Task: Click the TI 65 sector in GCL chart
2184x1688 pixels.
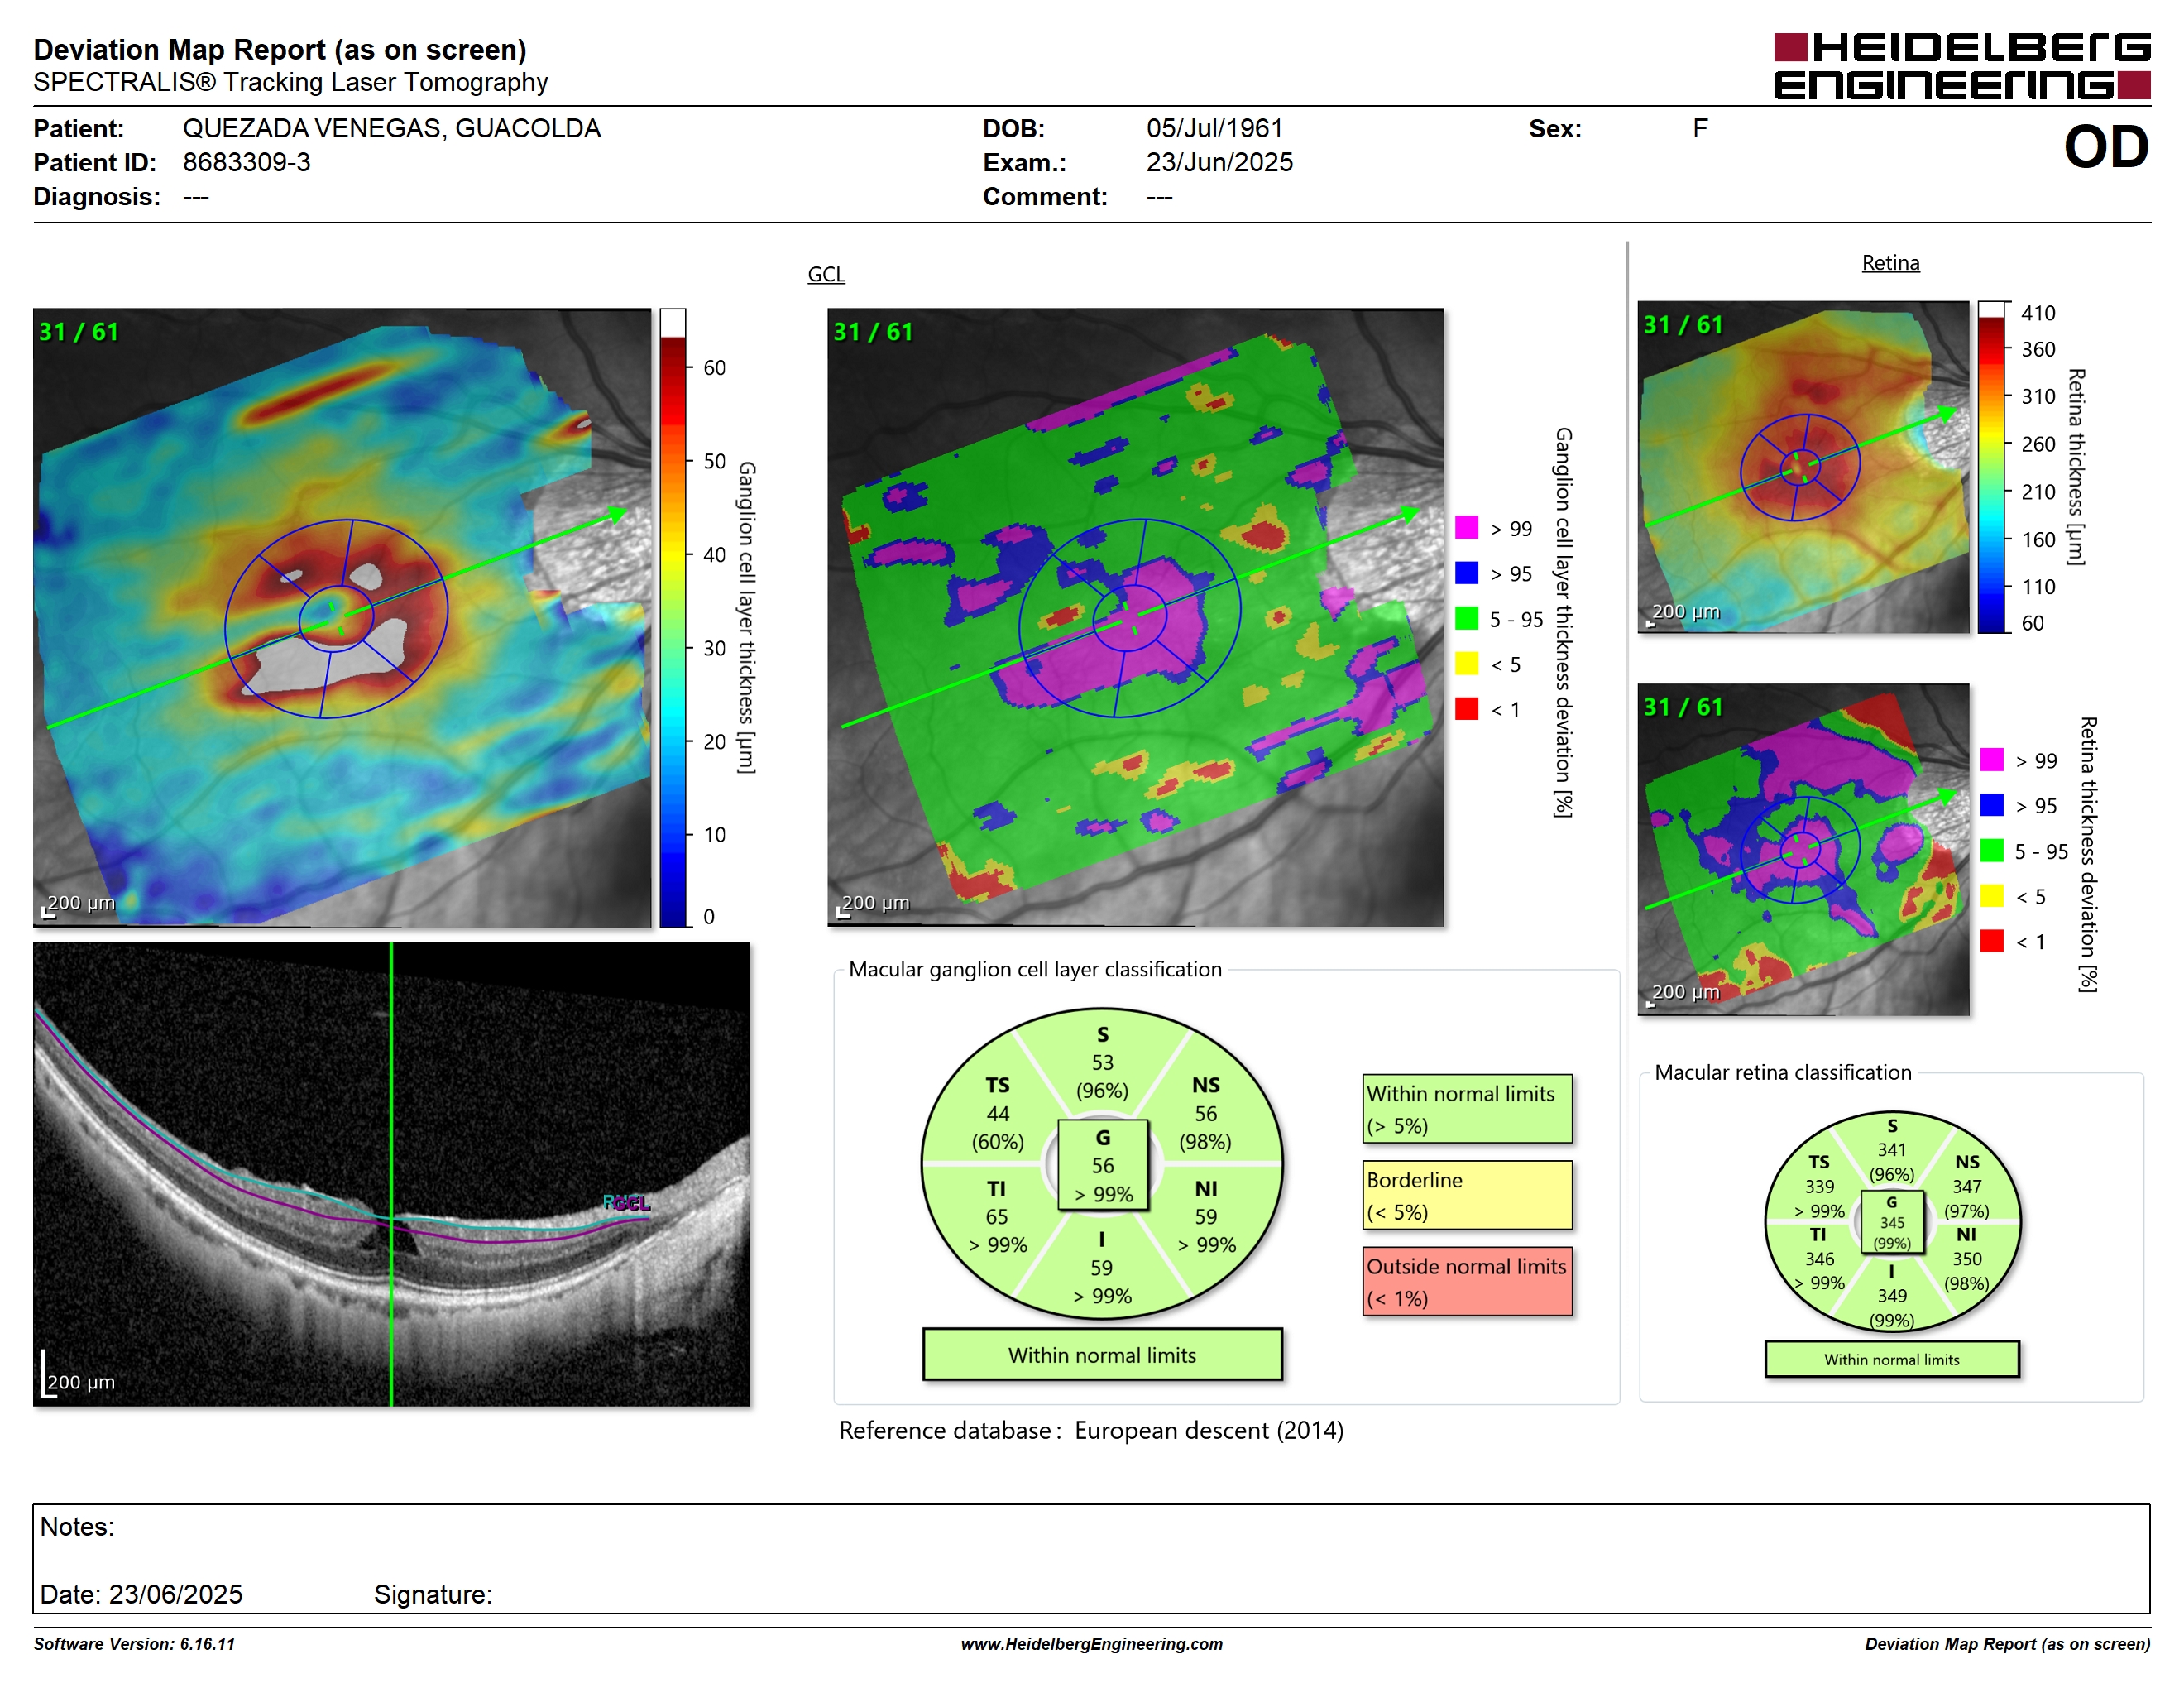Action: coord(997,1217)
